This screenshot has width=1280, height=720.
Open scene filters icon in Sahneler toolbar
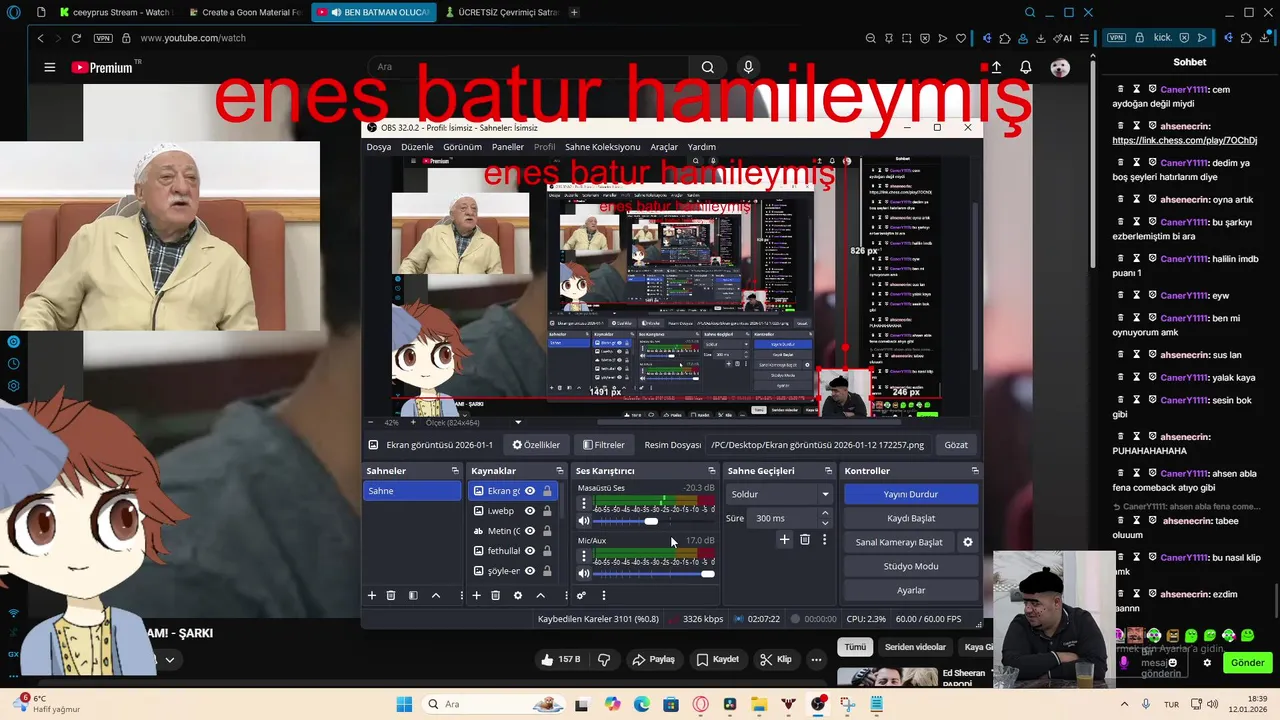tap(413, 595)
